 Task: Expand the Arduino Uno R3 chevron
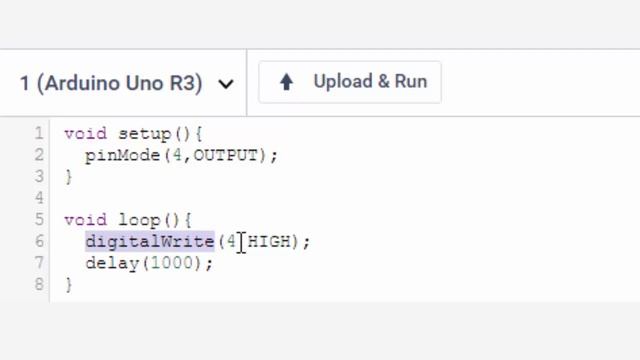click(226, 84)
